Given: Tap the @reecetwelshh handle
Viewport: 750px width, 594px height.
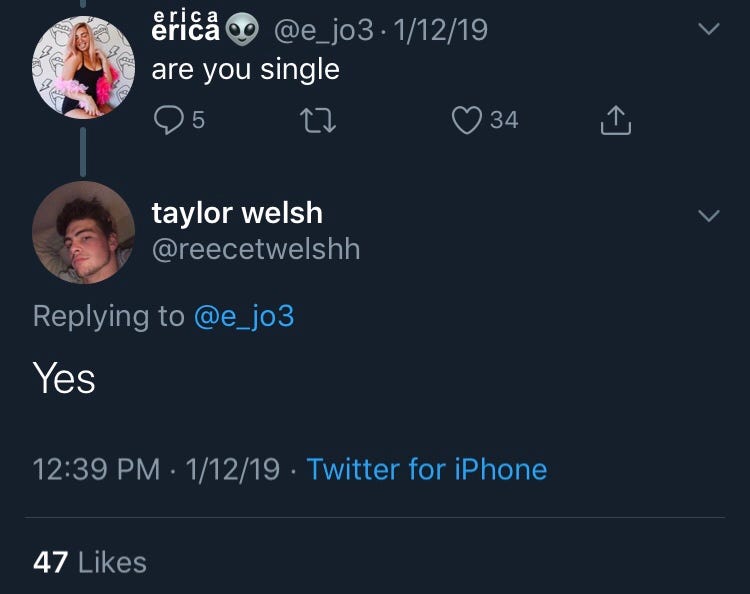Looking at the screenshot, I should coord(255,247).
